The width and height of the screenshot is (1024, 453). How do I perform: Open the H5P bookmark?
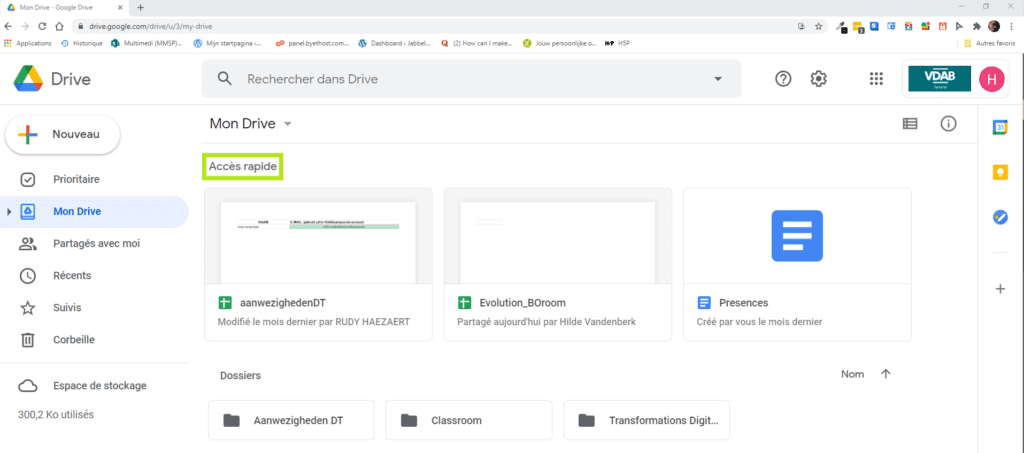coord(618,43)
